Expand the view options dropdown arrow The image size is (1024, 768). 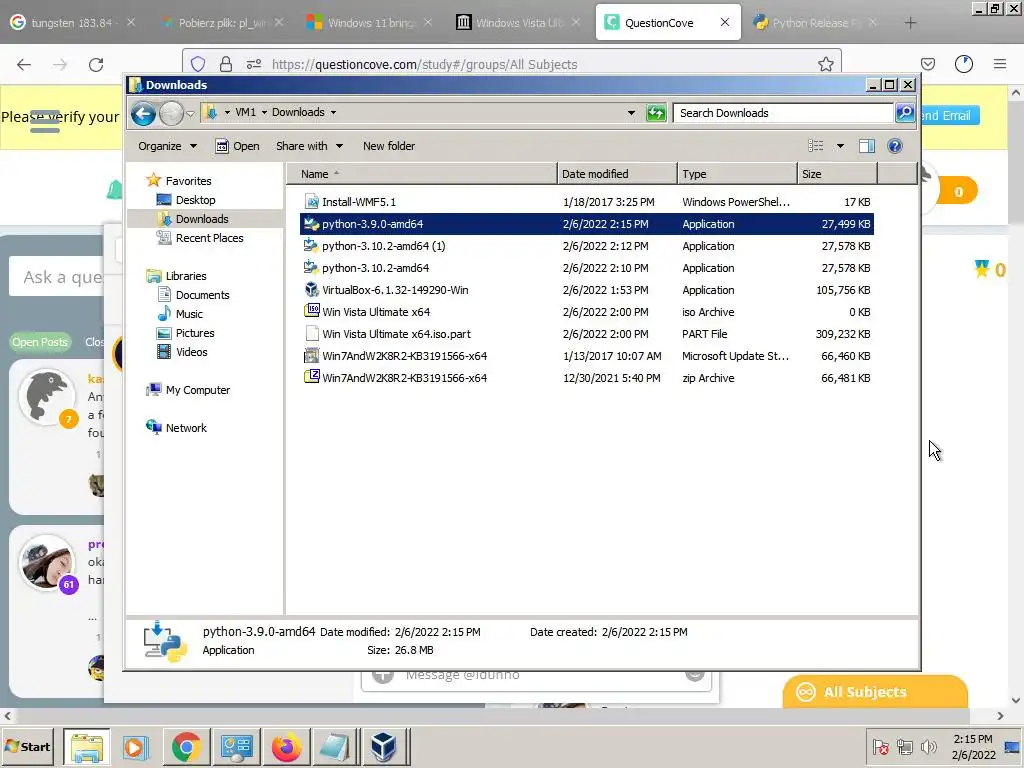pyautogui.click(x=840, y=146)
